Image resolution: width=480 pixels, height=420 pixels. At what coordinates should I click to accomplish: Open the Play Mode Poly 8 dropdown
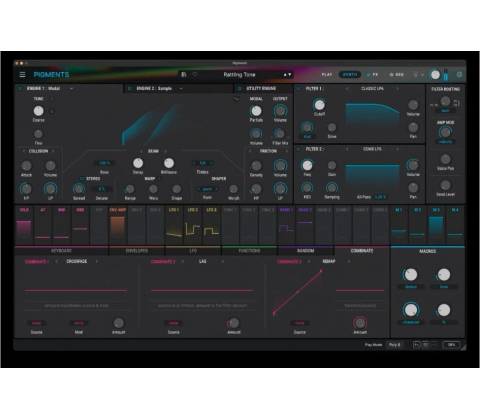click(x=395, y=345)
